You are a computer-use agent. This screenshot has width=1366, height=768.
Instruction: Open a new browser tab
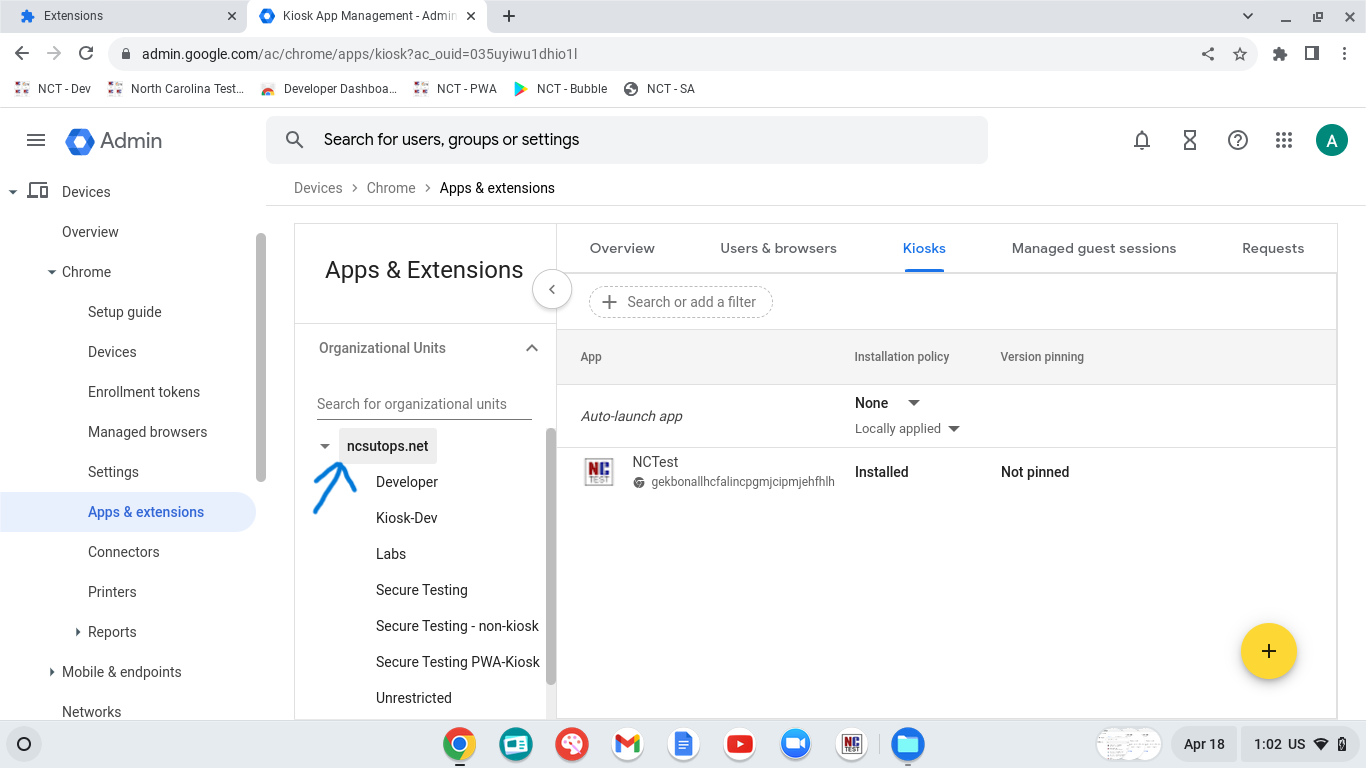(x=509, y=16)
